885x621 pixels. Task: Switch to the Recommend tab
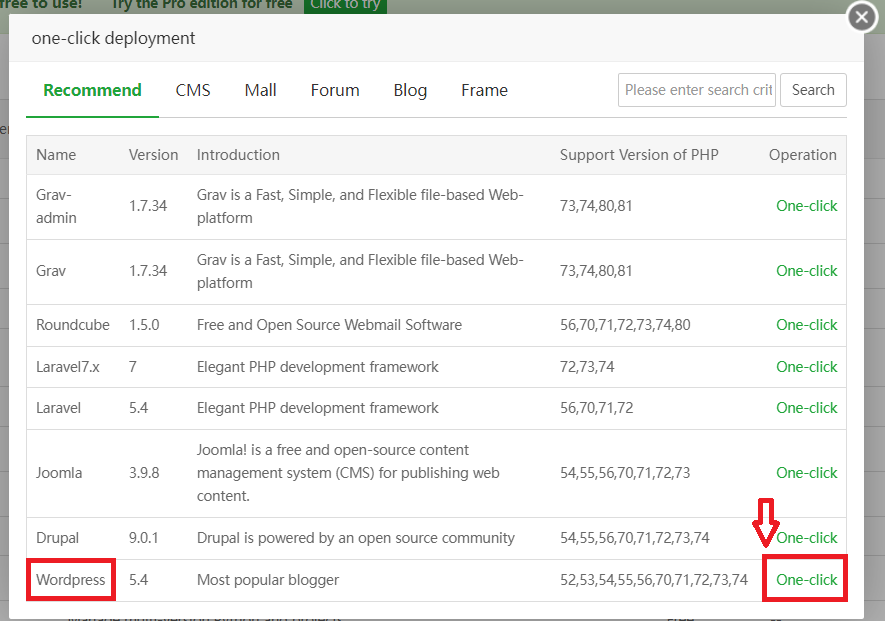coord(92,90)
